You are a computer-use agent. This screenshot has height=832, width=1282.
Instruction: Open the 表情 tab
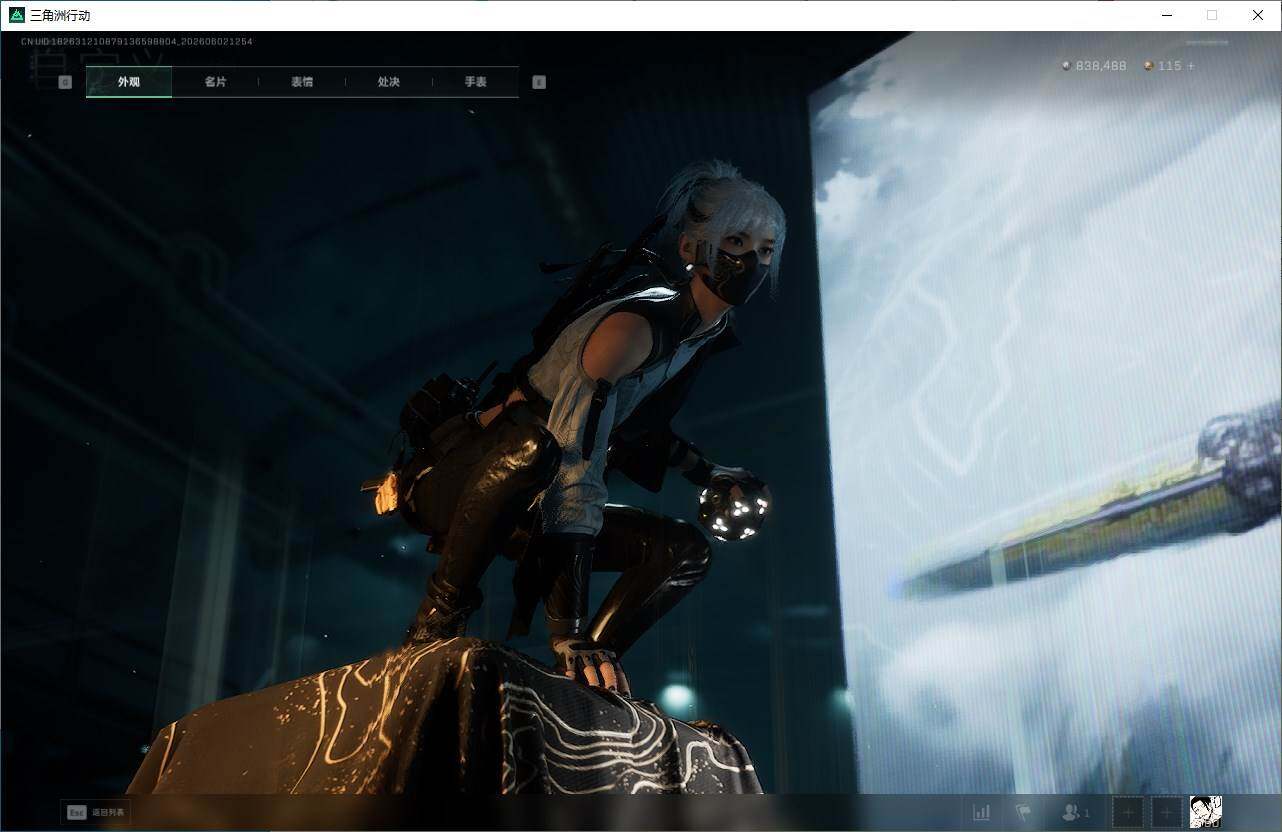pyautogui.click(x=302, y=82)
